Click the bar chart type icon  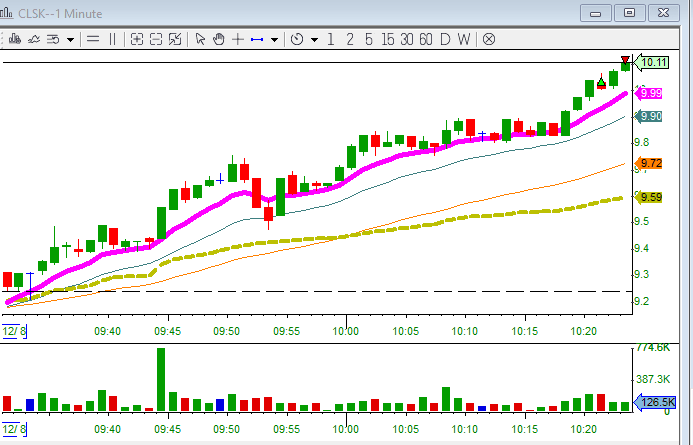(x=14, y=39)
